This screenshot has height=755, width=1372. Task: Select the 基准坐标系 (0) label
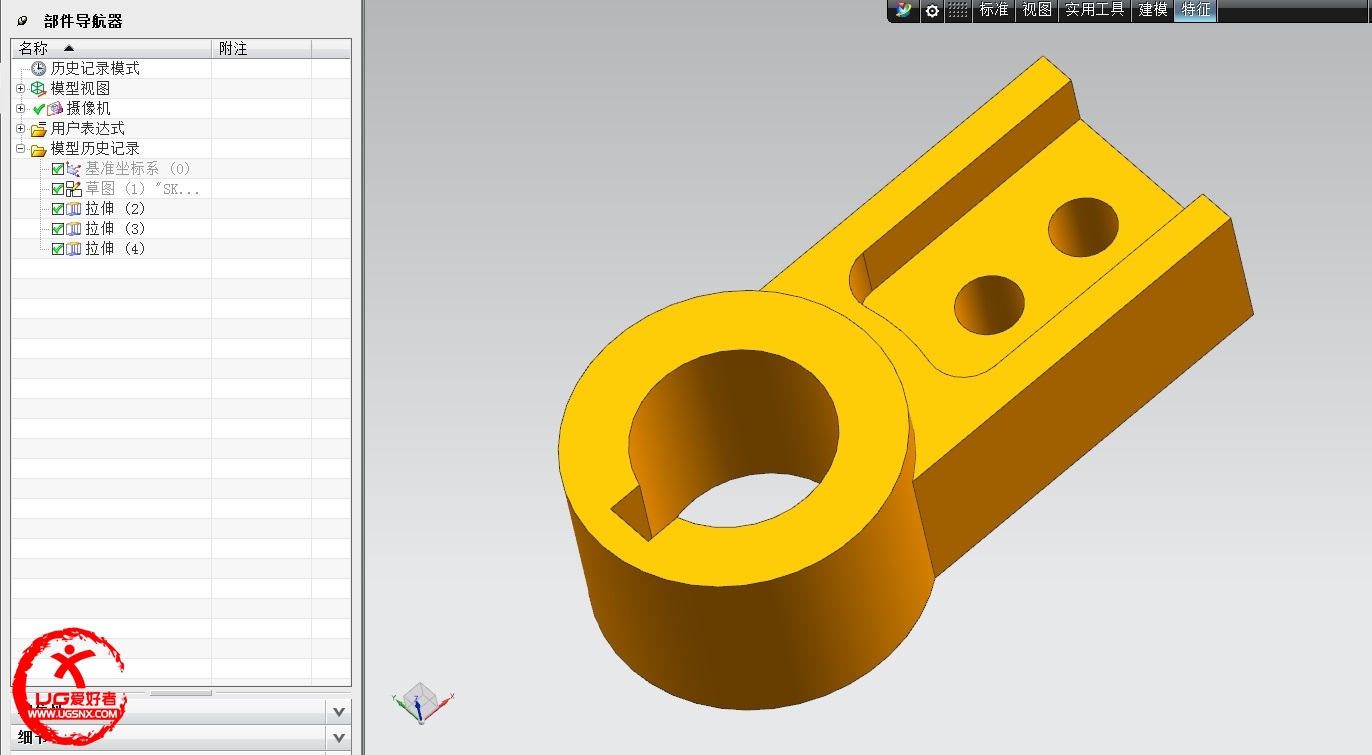pyautogui.click(x=137, y=168)
